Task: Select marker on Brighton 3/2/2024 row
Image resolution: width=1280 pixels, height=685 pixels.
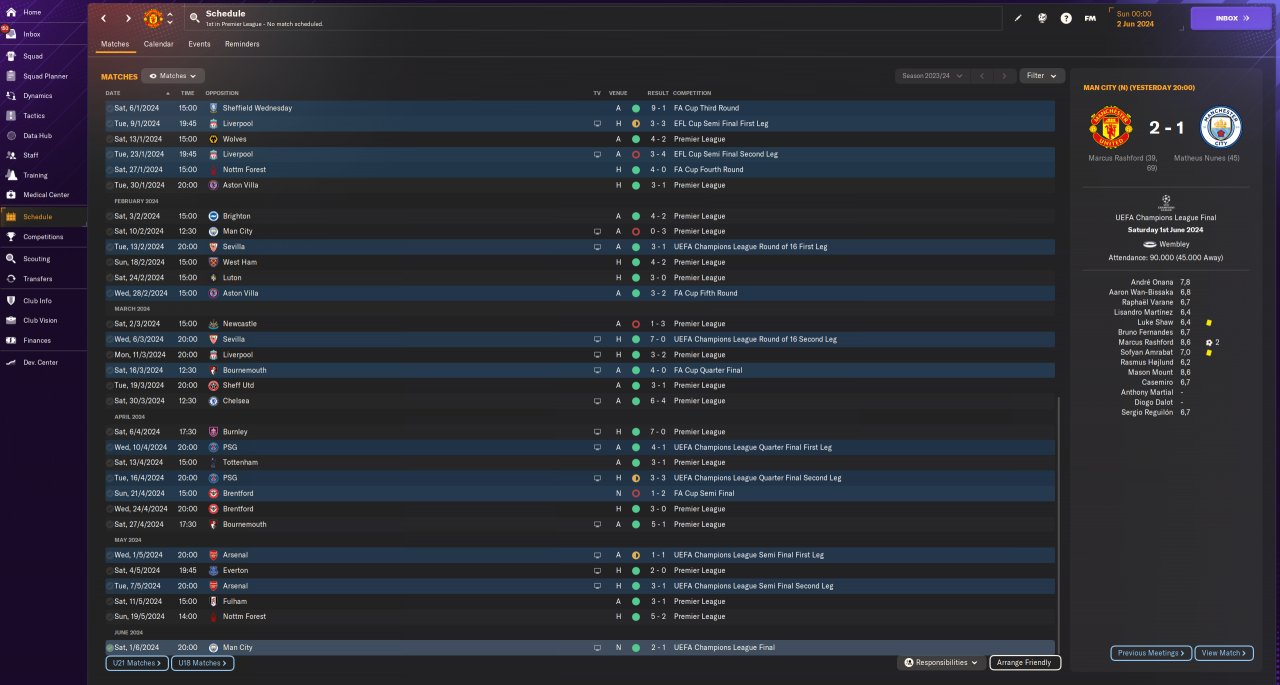Action: tap(110, 216)
